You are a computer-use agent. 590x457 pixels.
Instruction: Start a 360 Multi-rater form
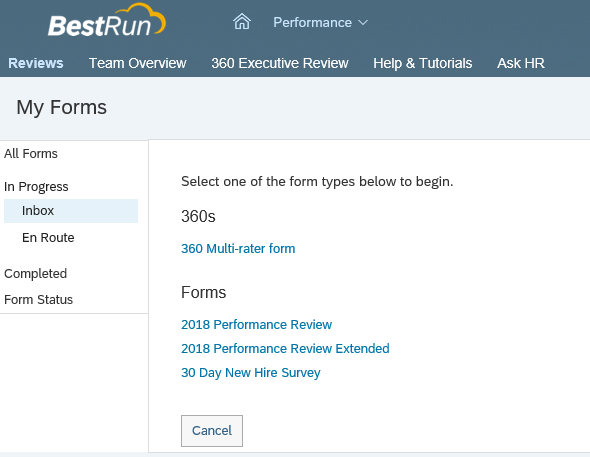tap(238, 249)
